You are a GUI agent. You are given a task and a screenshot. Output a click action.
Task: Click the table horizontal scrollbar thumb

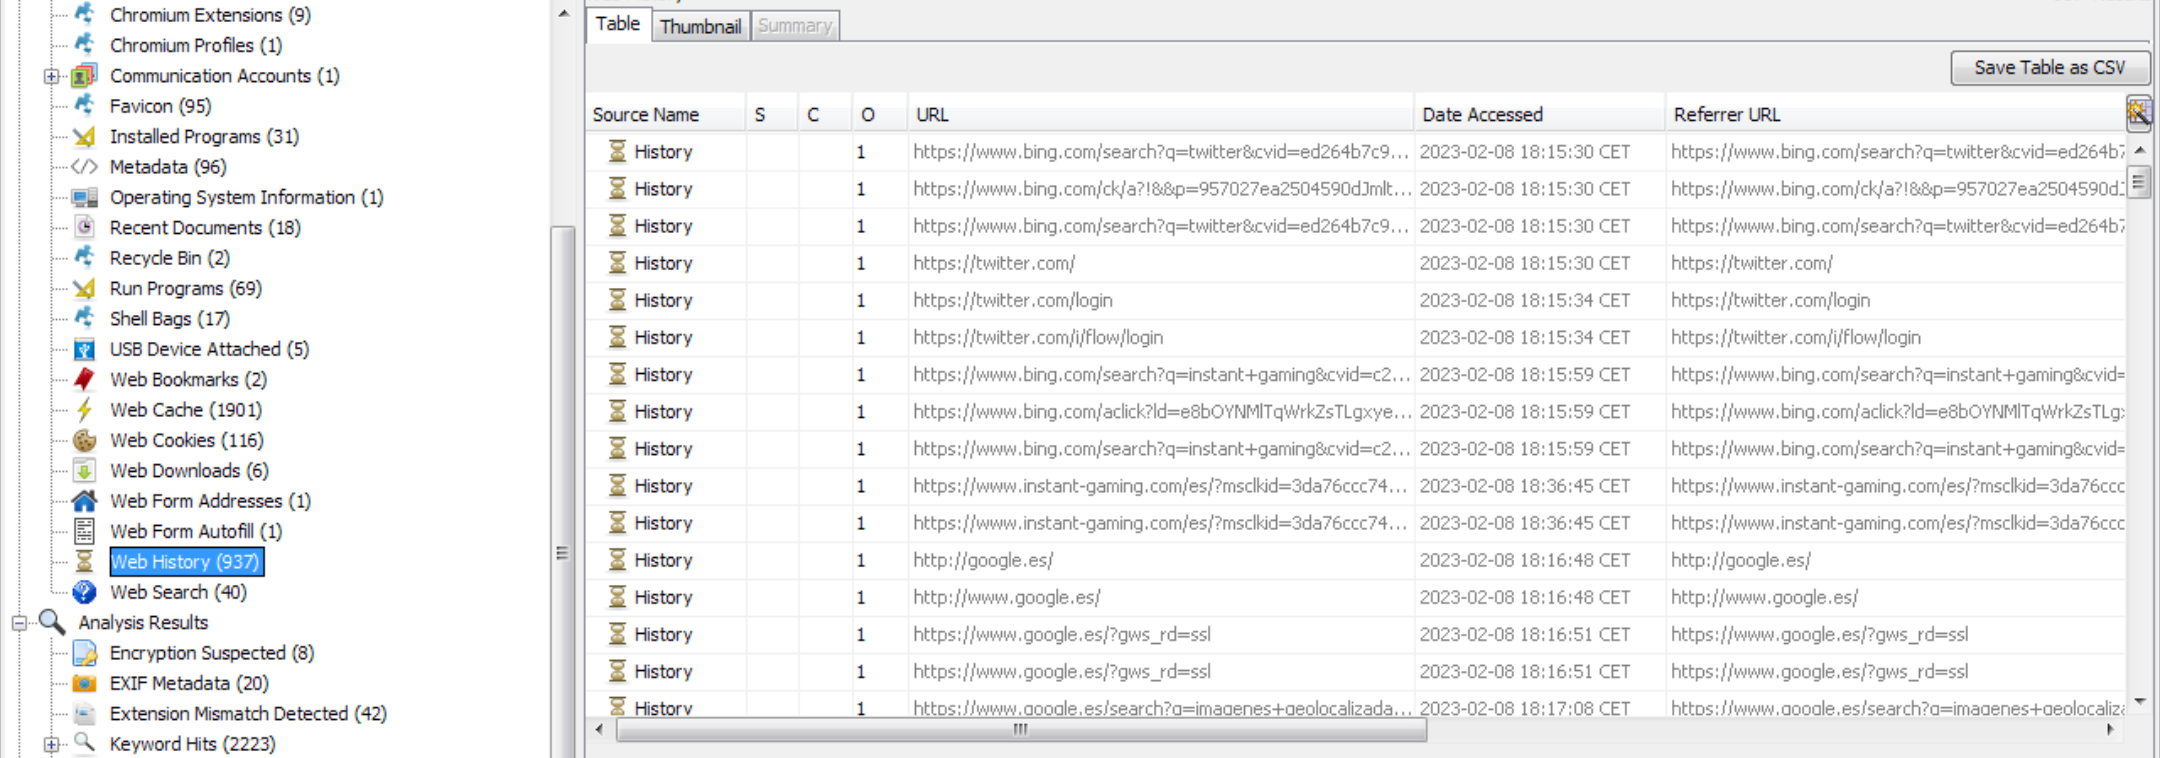tap(1020, 730)
